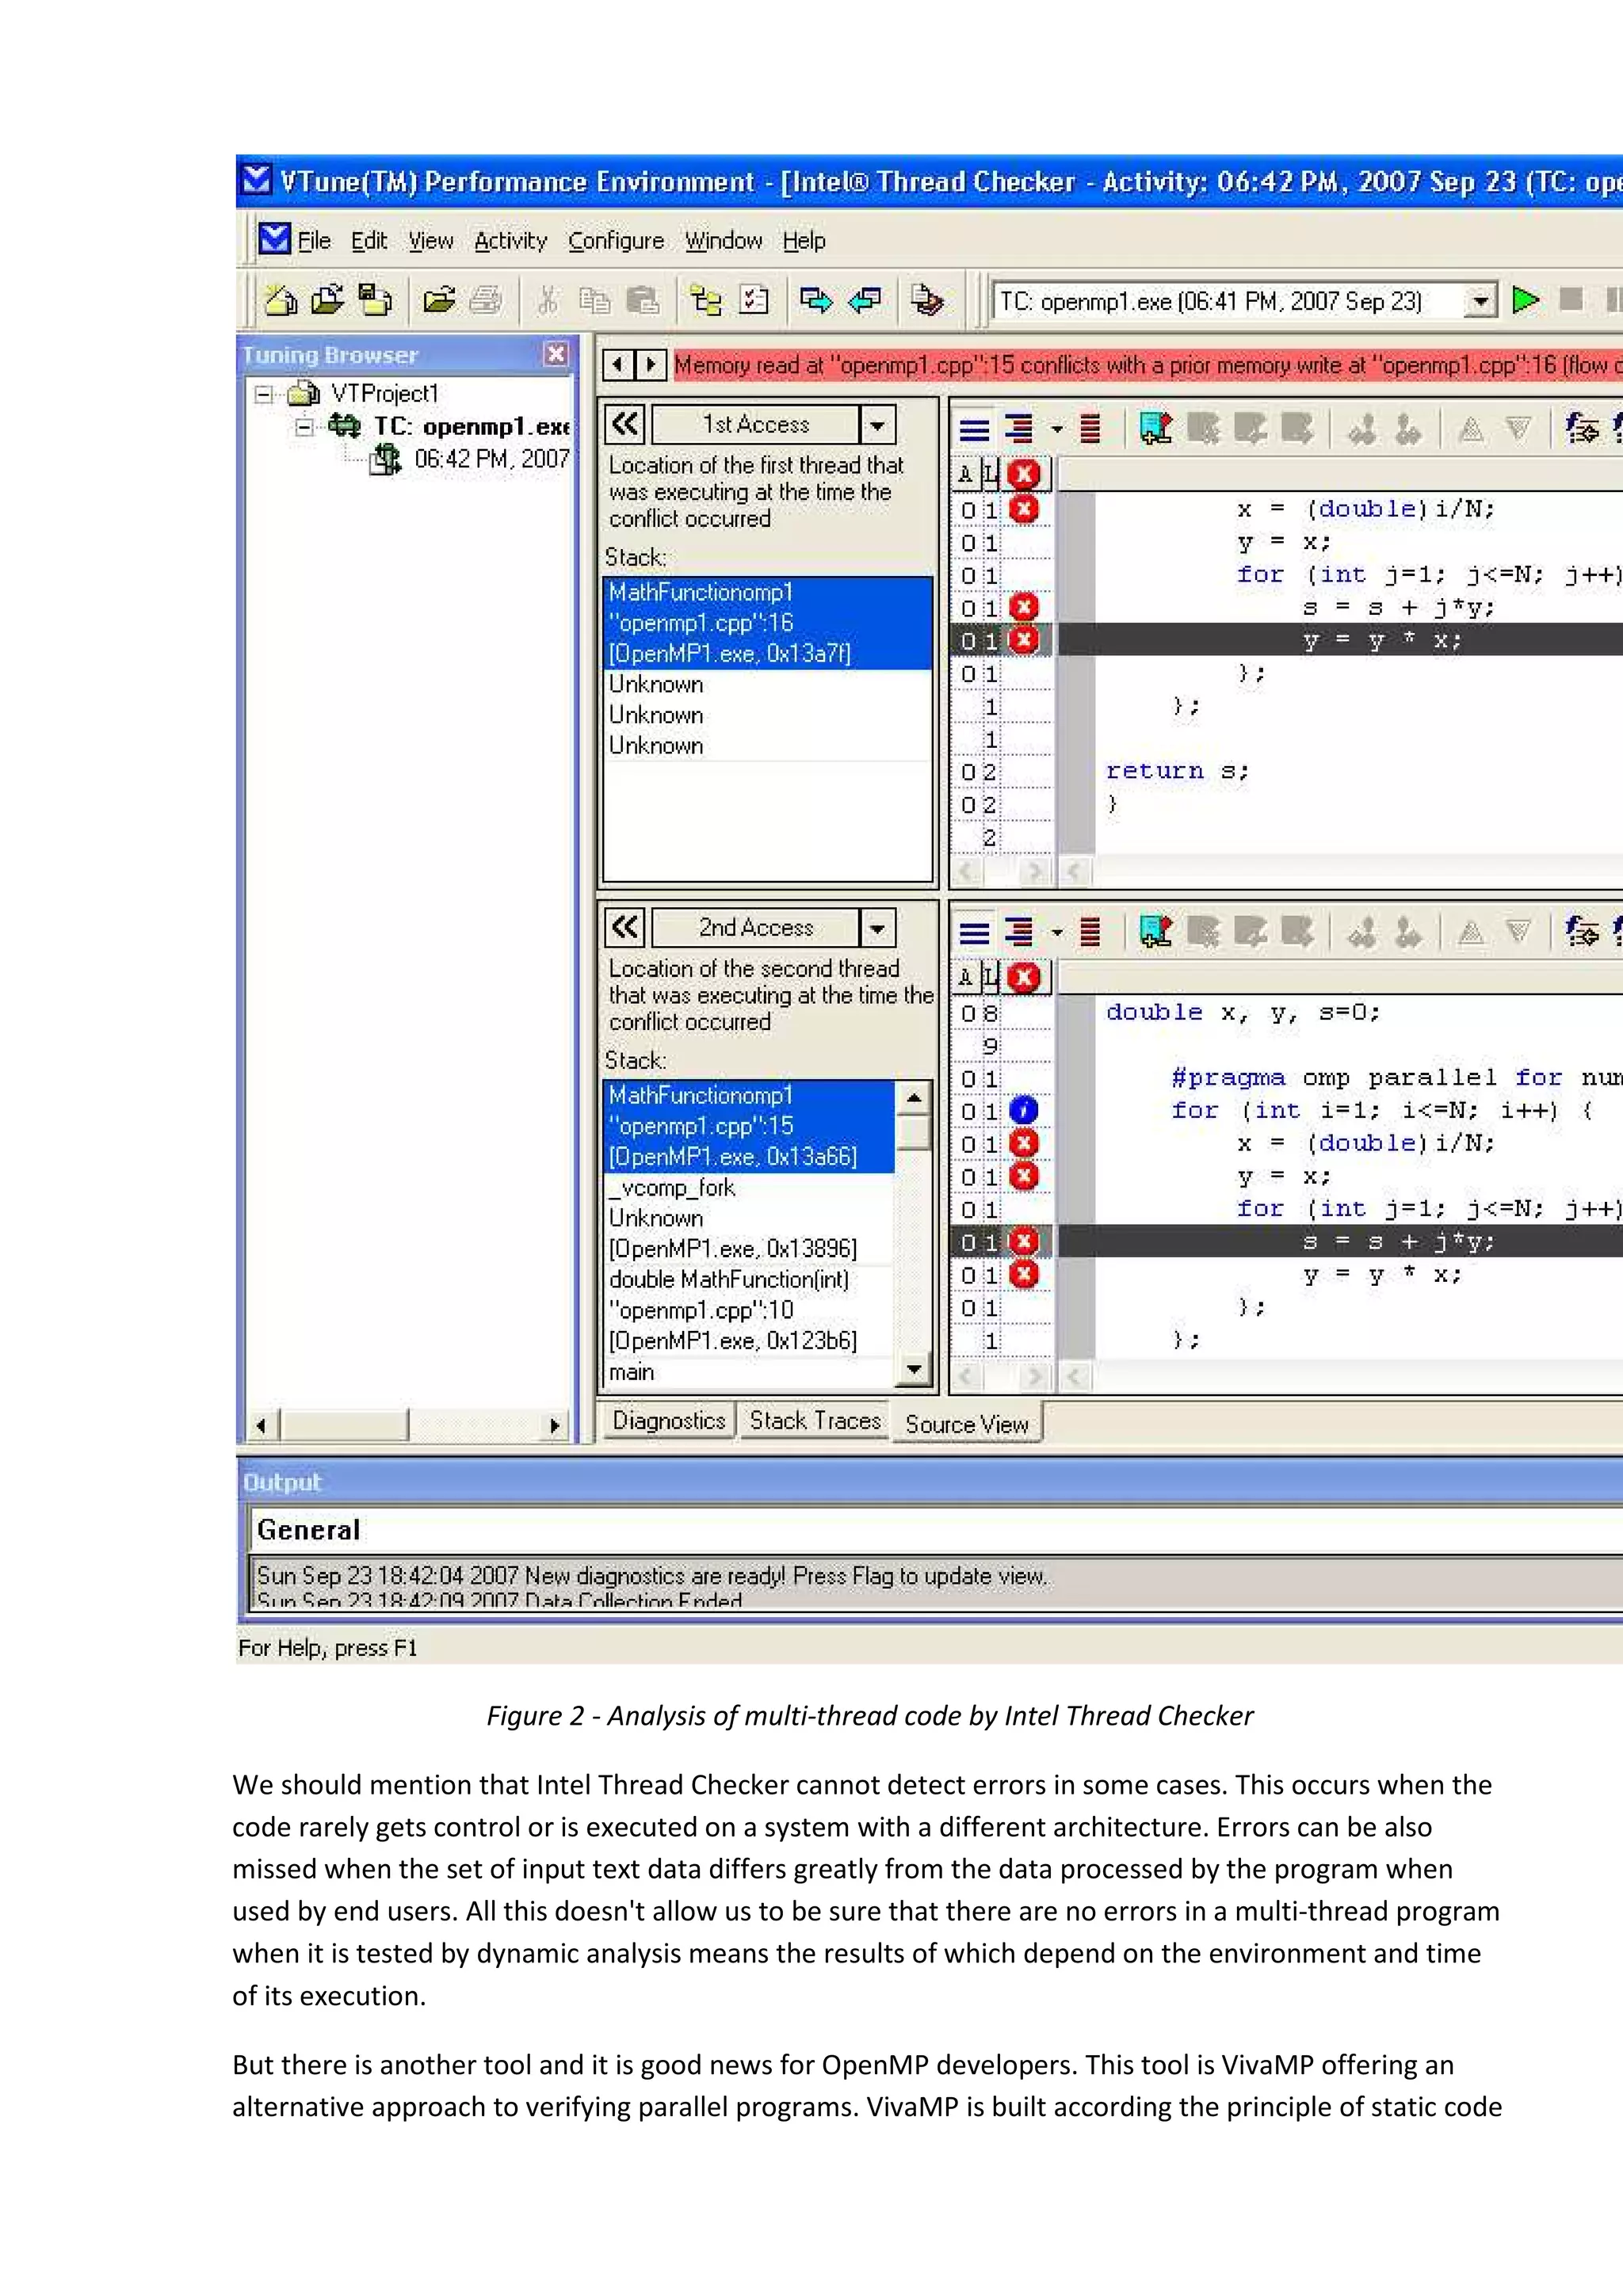Screen dimensions: 1623x2296
Task: Click red lines icon in upper source toolbar
Action: point(1090,430)
